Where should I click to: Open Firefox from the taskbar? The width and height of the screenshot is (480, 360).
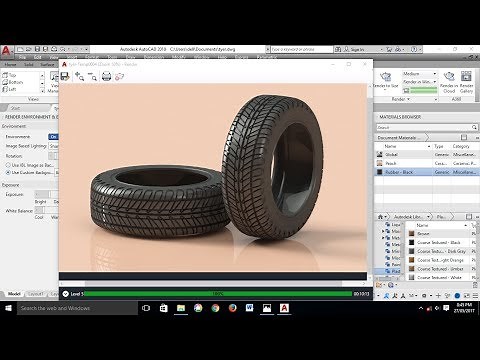pyautogui.click(x=233, y=308)
